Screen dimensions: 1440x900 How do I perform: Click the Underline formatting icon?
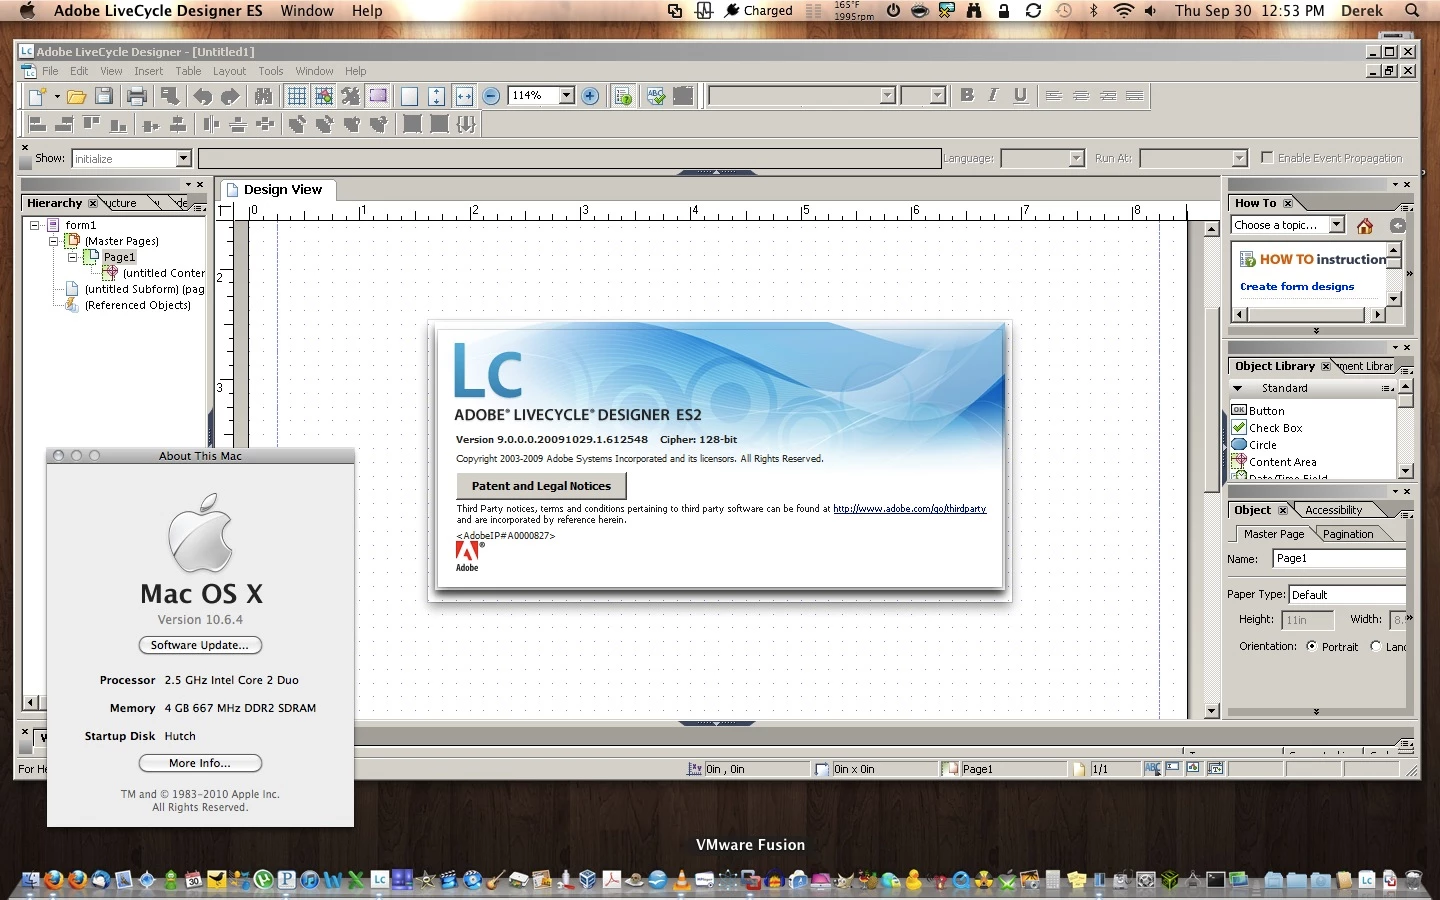(1020, 95)
